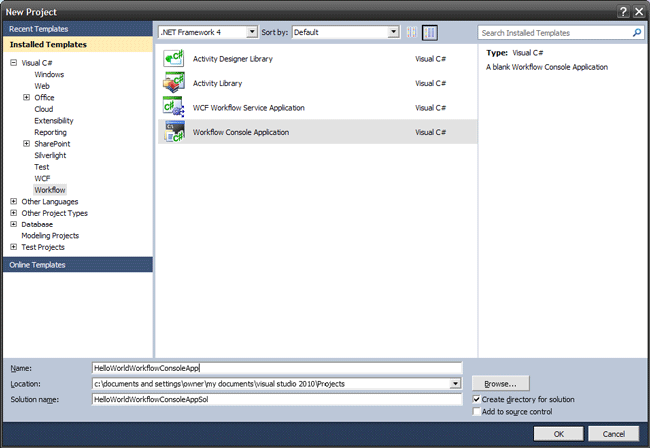Open the Location path dropdown

click(x=455, y=384)
